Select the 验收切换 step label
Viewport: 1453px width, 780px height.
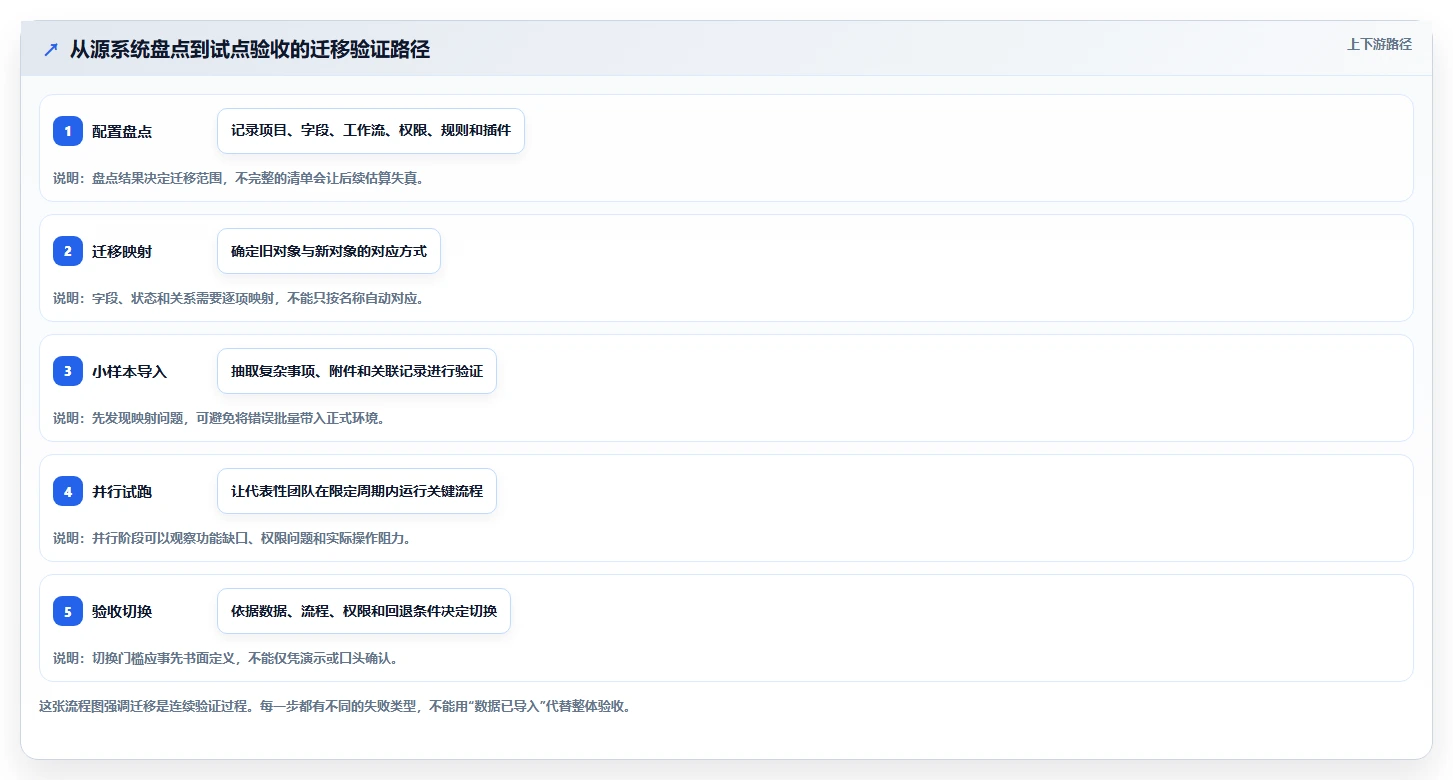click(122, 611)
